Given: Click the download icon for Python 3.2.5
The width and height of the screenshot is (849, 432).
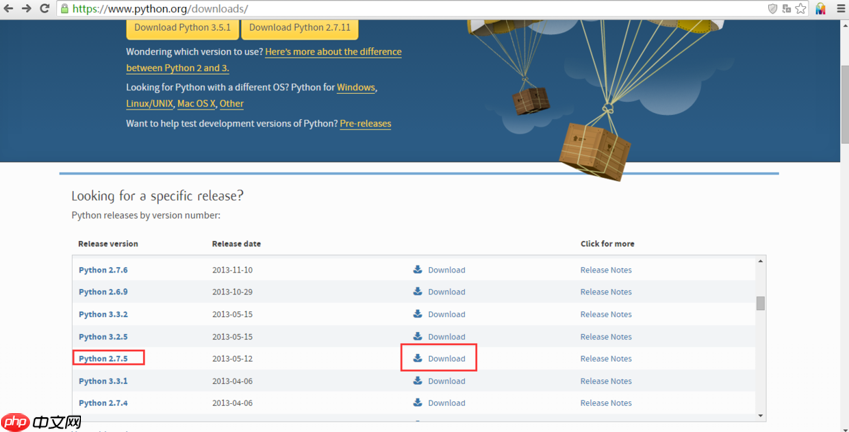Looking at the screenshot, I should (x=417, y=336).
